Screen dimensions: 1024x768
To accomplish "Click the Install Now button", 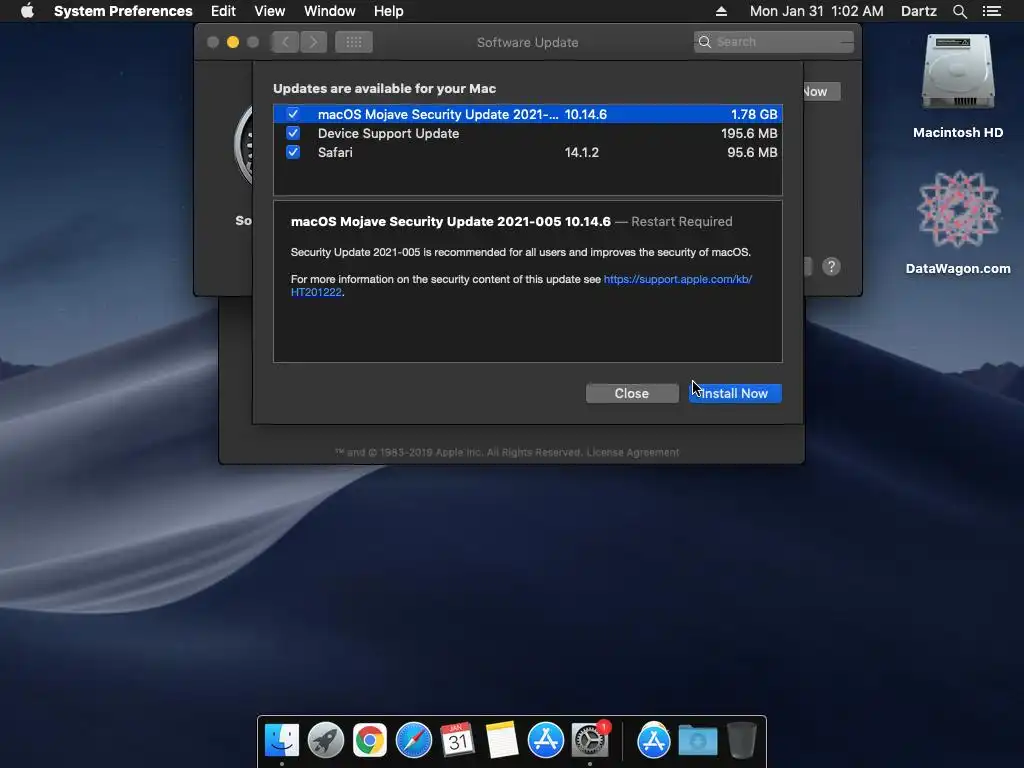I will (735, 393).
